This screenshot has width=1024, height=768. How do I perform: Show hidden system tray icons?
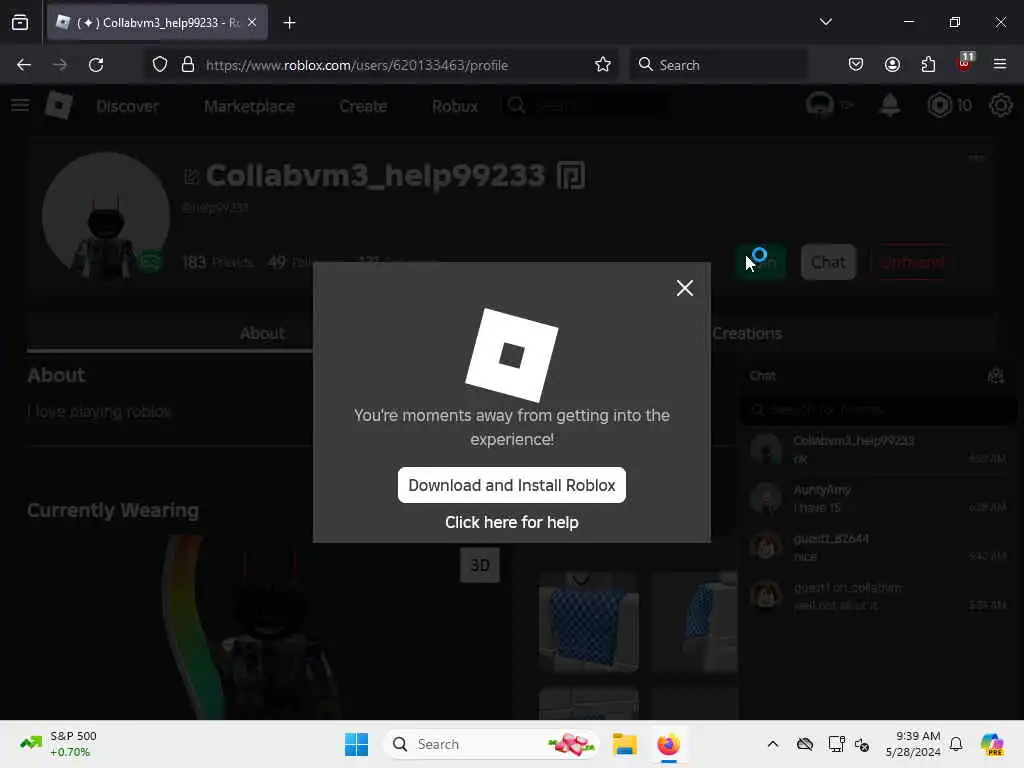click(x=773, y=744)
